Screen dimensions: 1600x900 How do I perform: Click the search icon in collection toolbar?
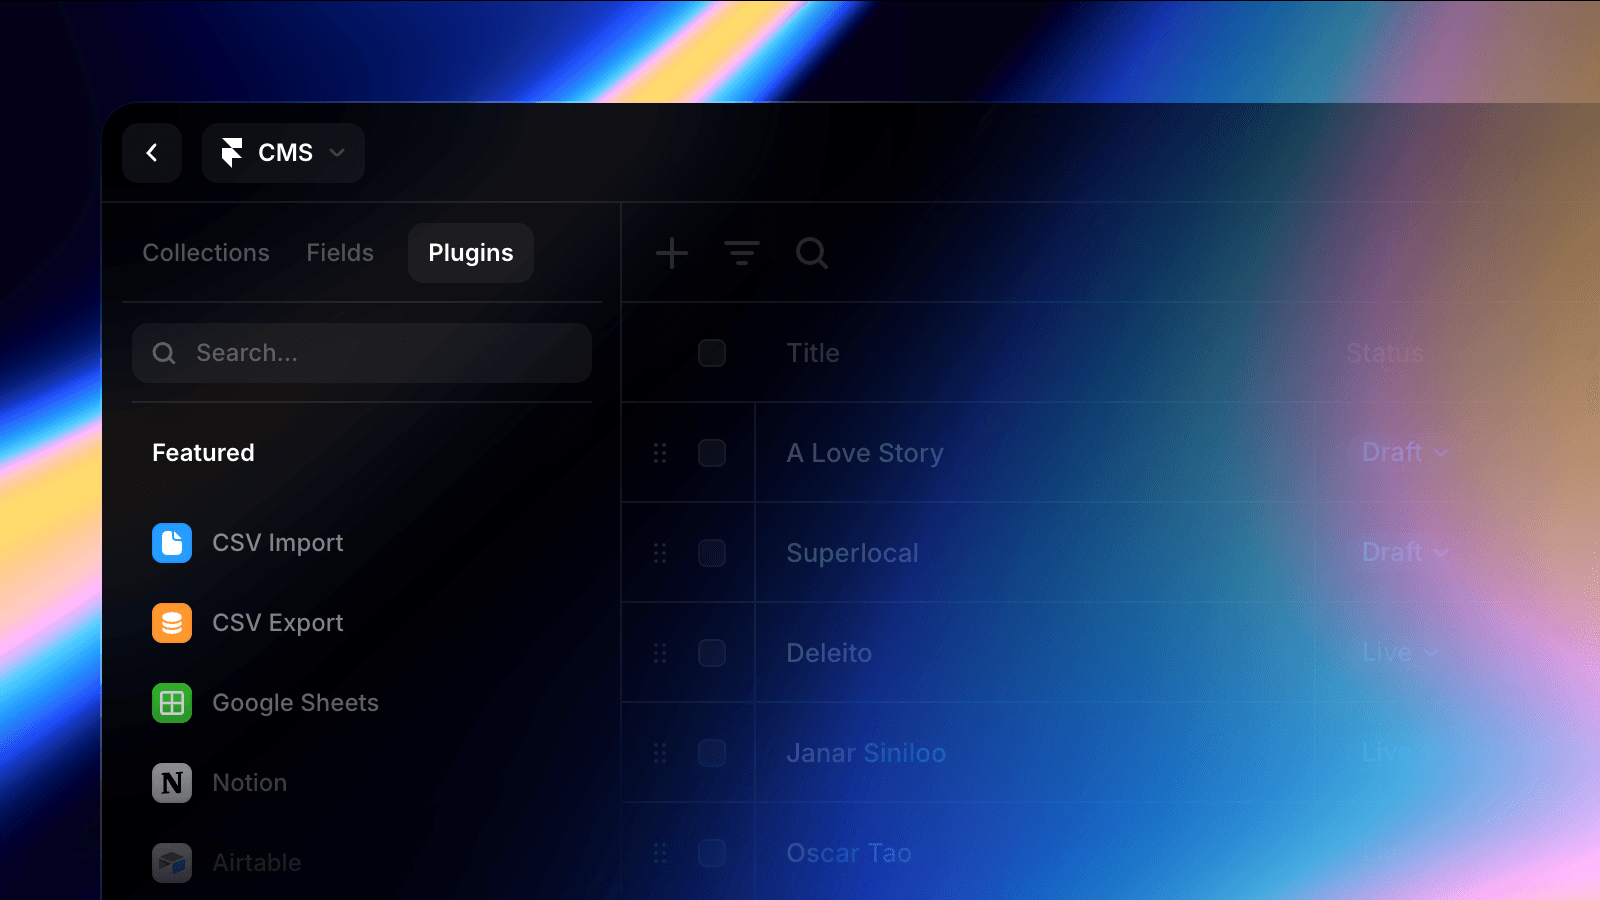pos(812,253)
